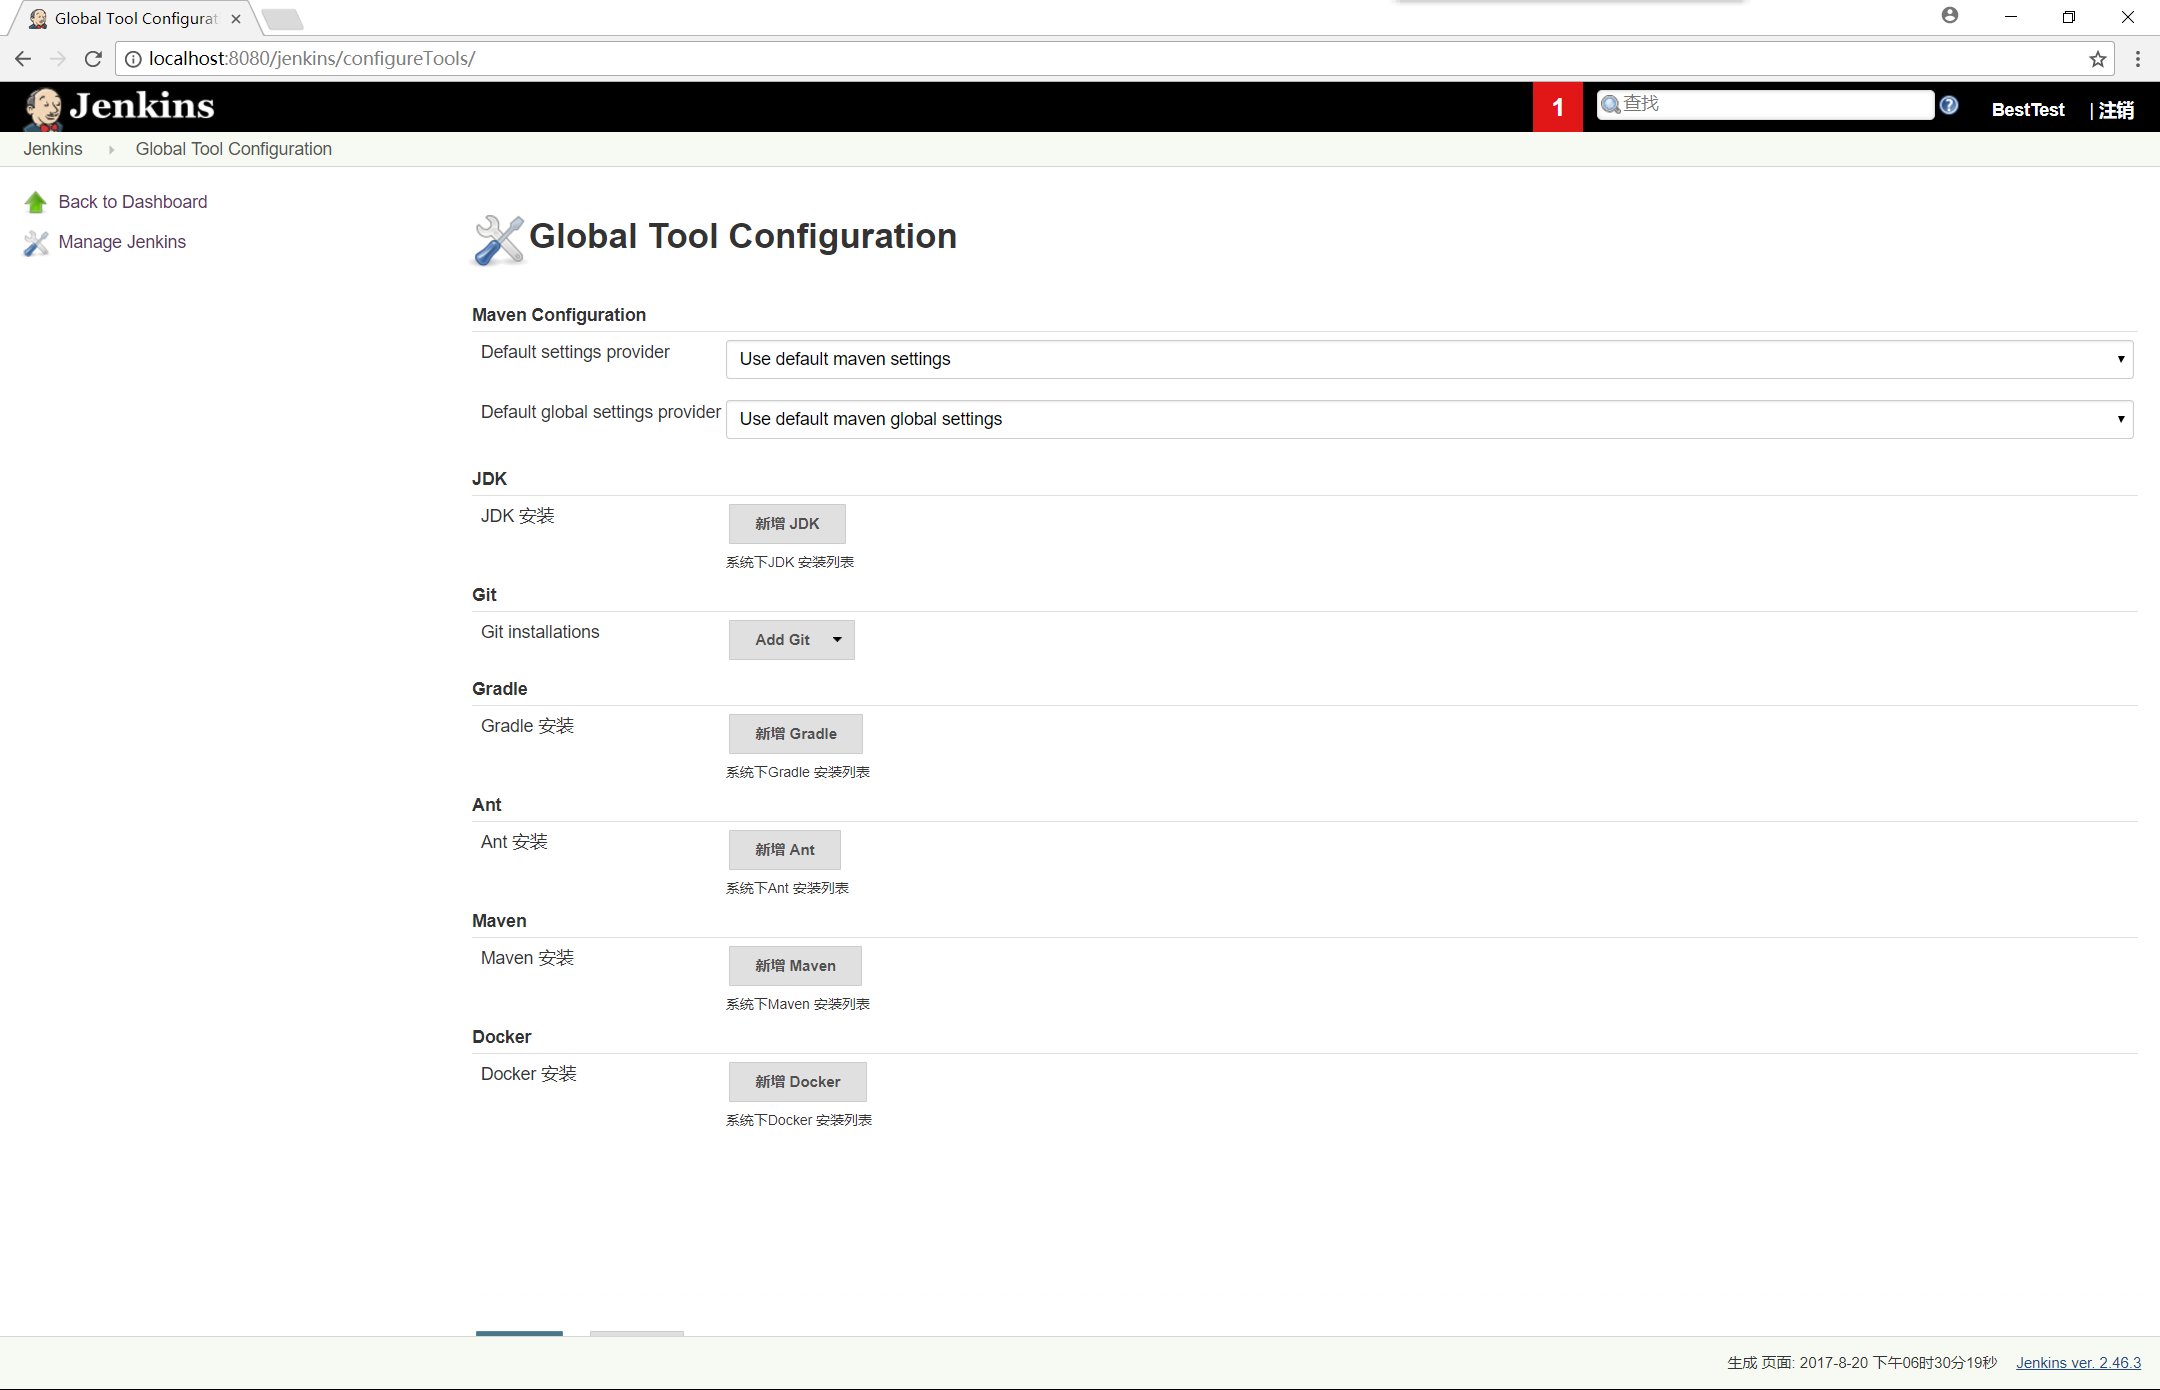Click the Manage Jenkins tools icon

tap(36, 243)
